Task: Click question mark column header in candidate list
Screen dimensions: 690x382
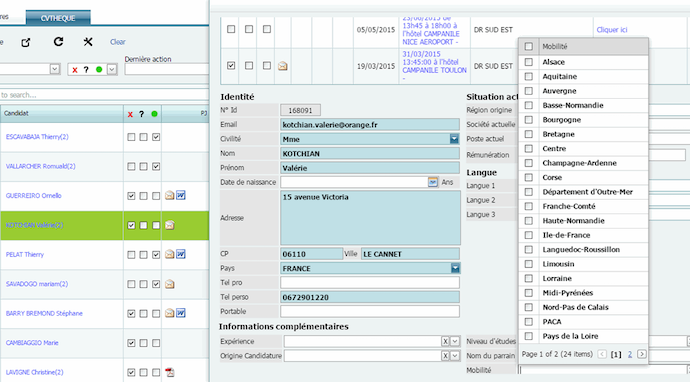Action: 142,114
